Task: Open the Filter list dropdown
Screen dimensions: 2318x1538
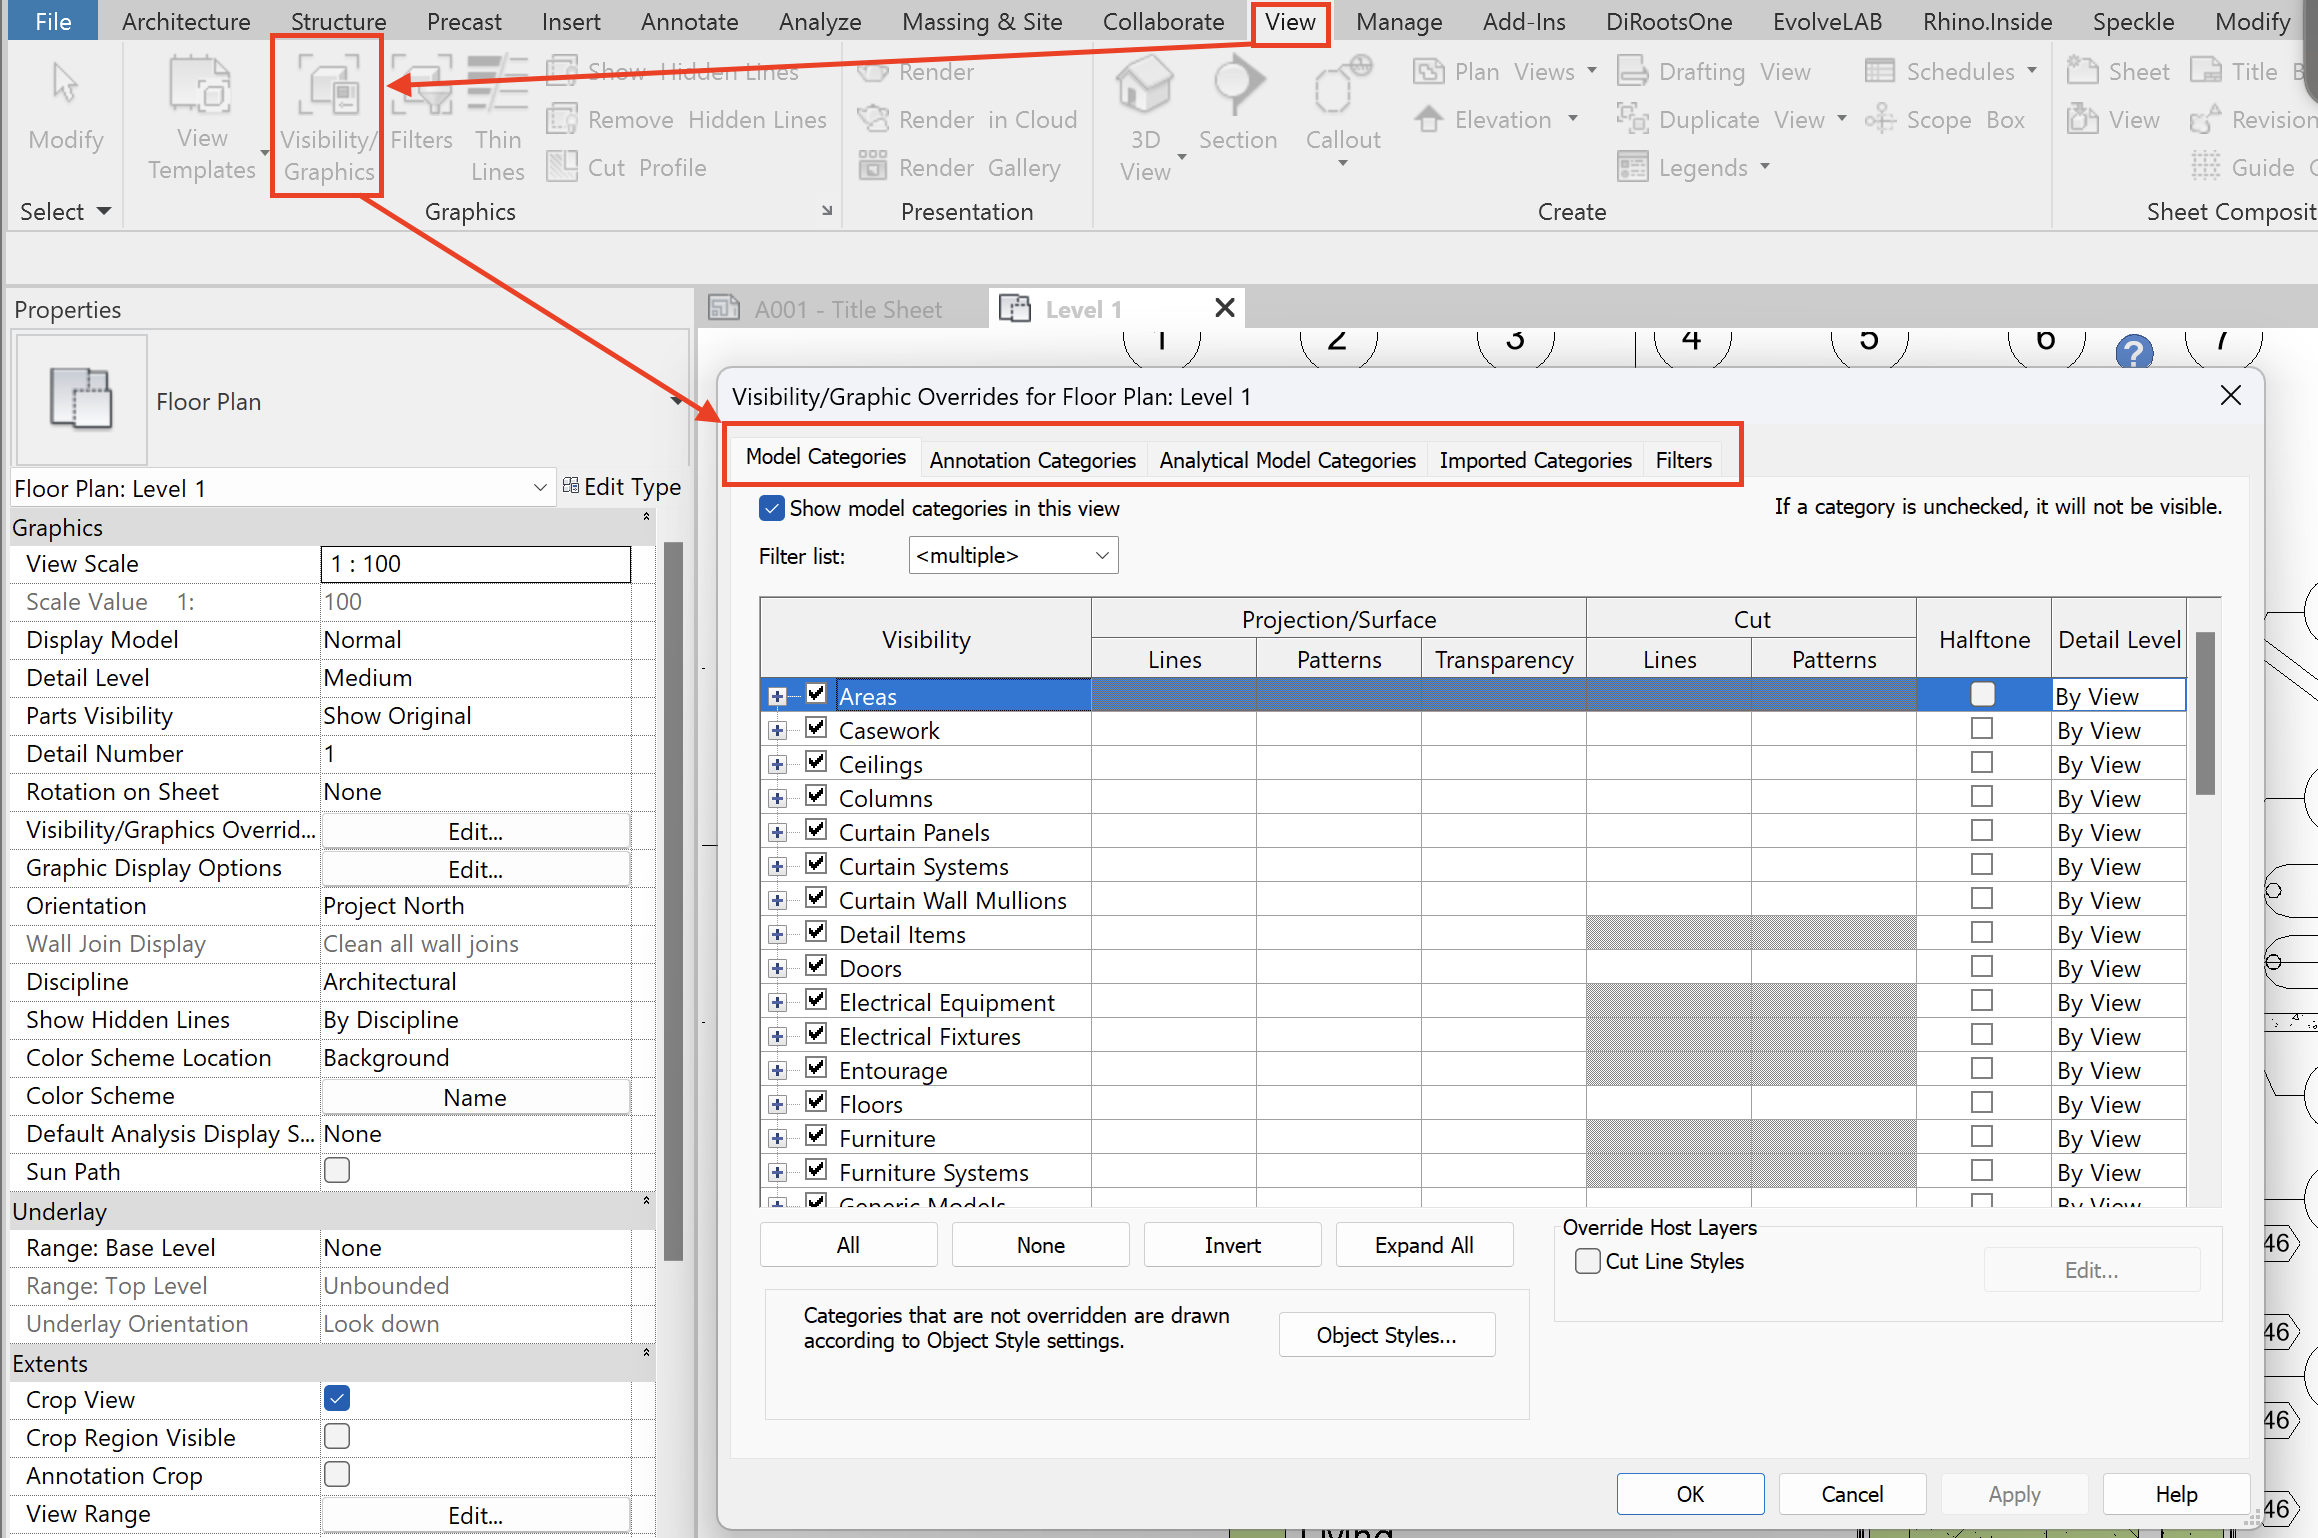Action: 1013,555
